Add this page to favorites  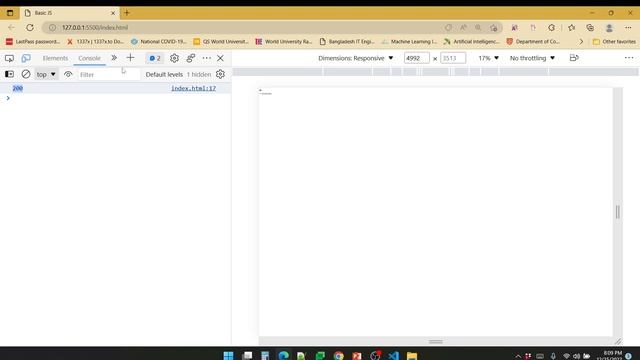point(494,27)
